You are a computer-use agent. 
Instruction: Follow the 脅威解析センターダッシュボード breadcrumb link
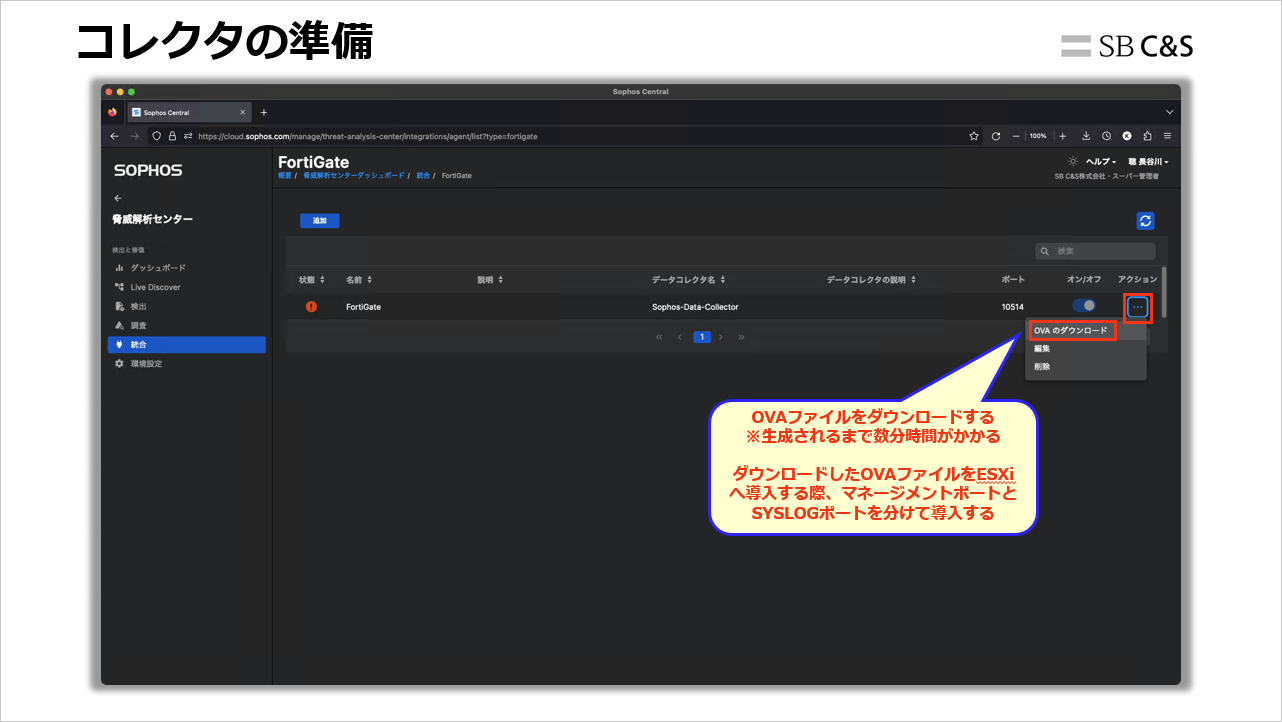click(354, 175)
